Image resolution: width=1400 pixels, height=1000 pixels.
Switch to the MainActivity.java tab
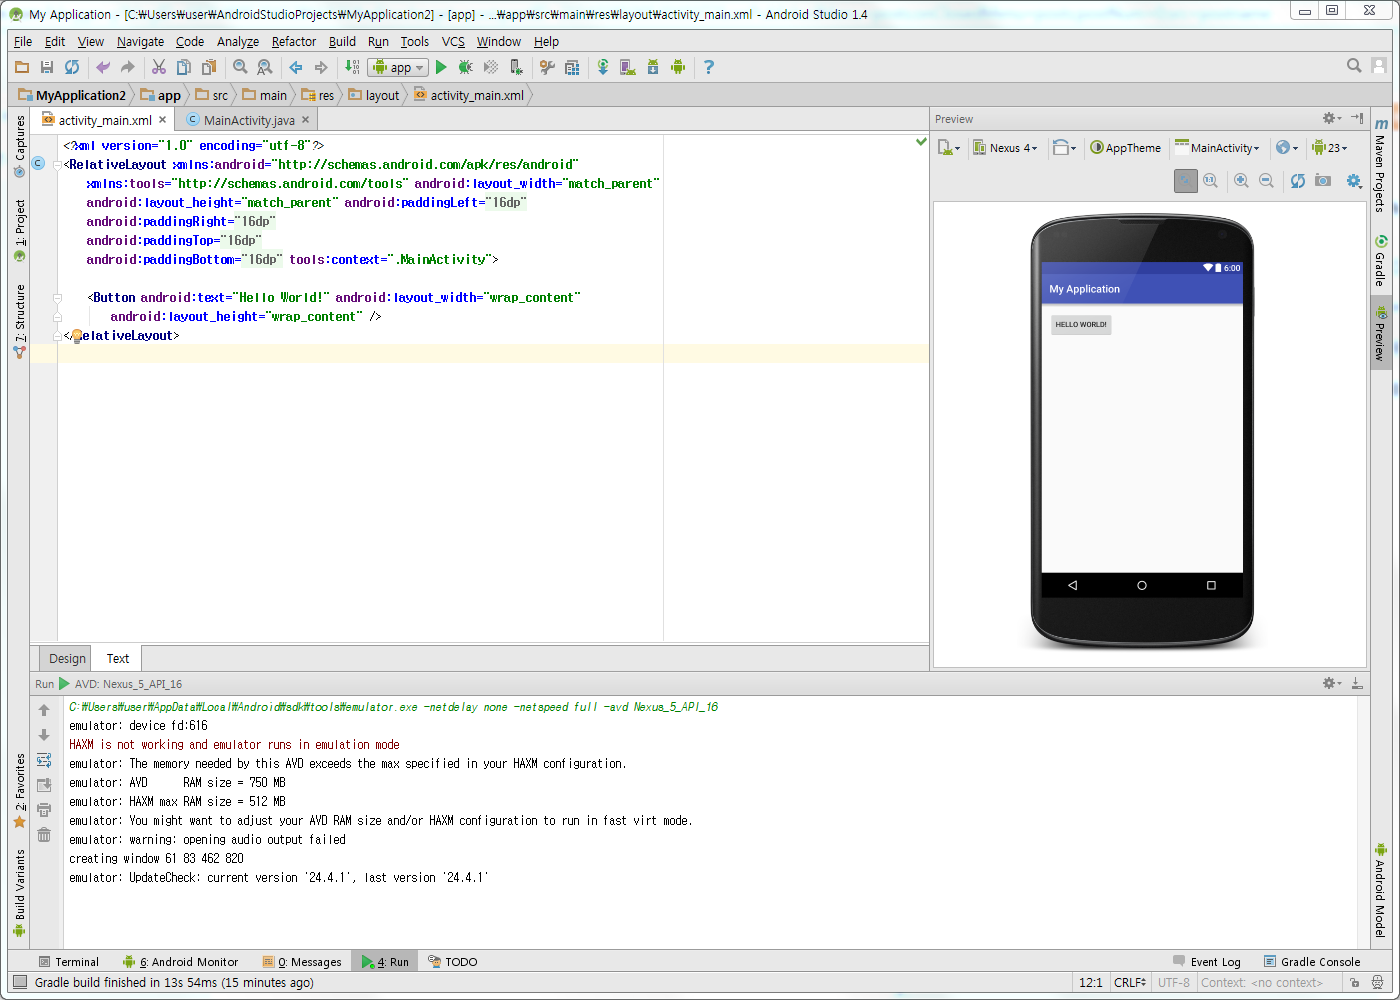(x=249, y=120)
